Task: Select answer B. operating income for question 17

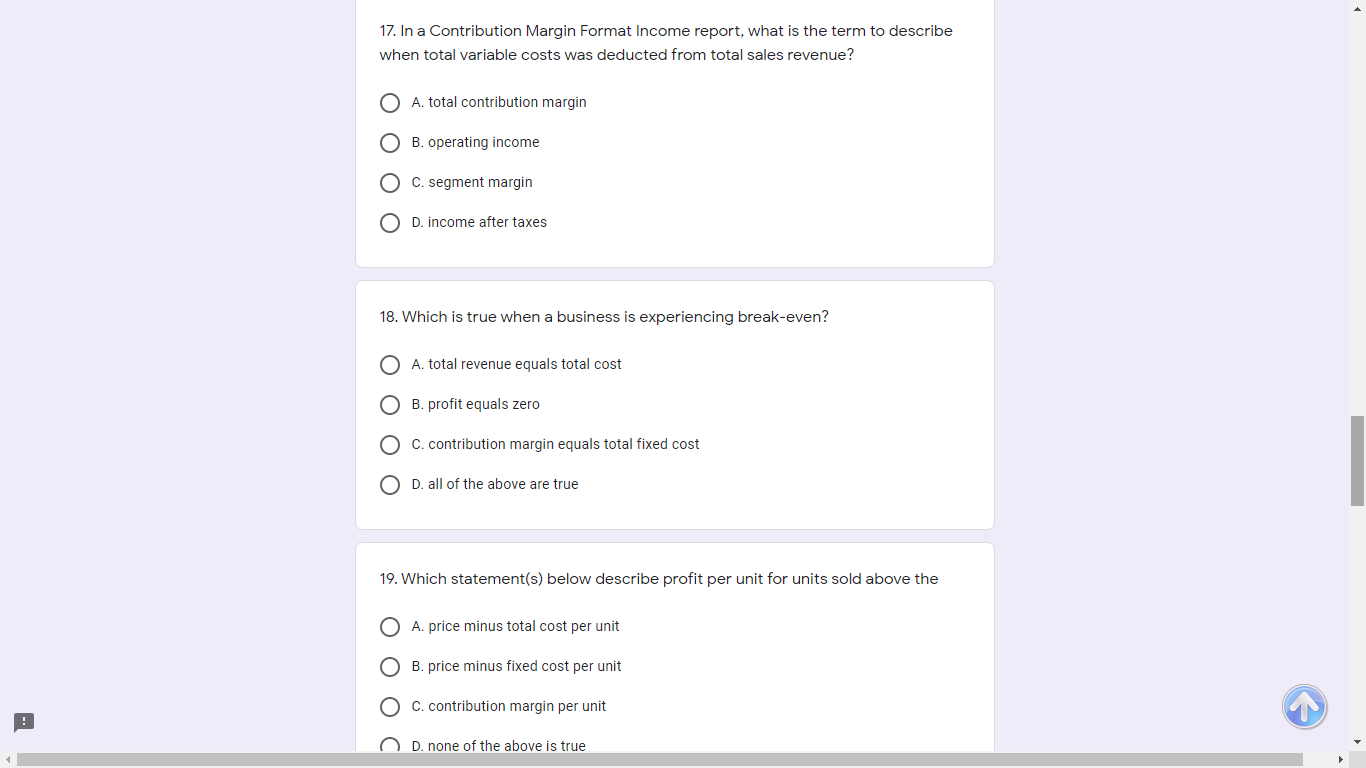Action: click(x=390, y=142)
